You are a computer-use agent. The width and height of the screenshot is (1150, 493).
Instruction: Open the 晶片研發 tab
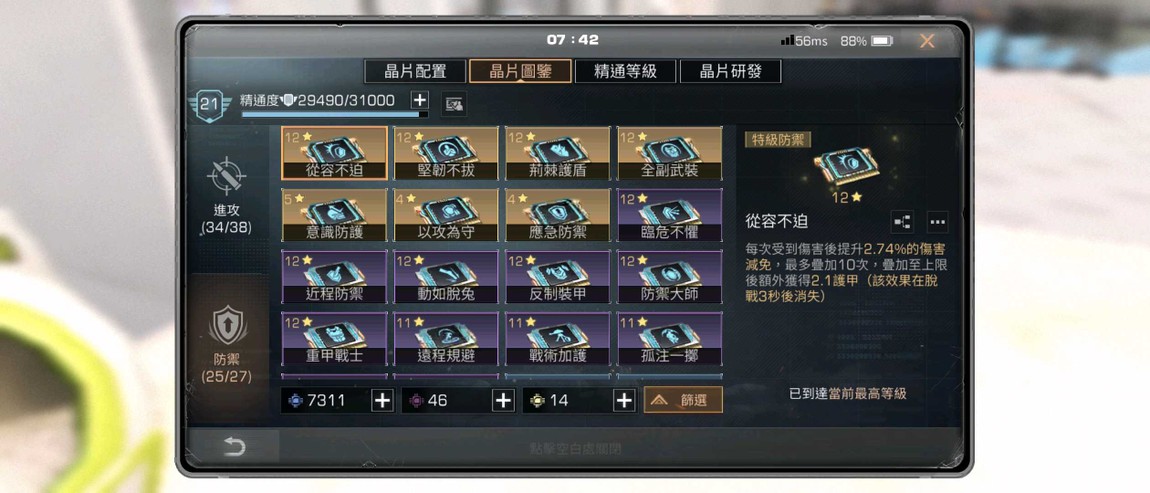pyautogui.click(x=730, y=71)
